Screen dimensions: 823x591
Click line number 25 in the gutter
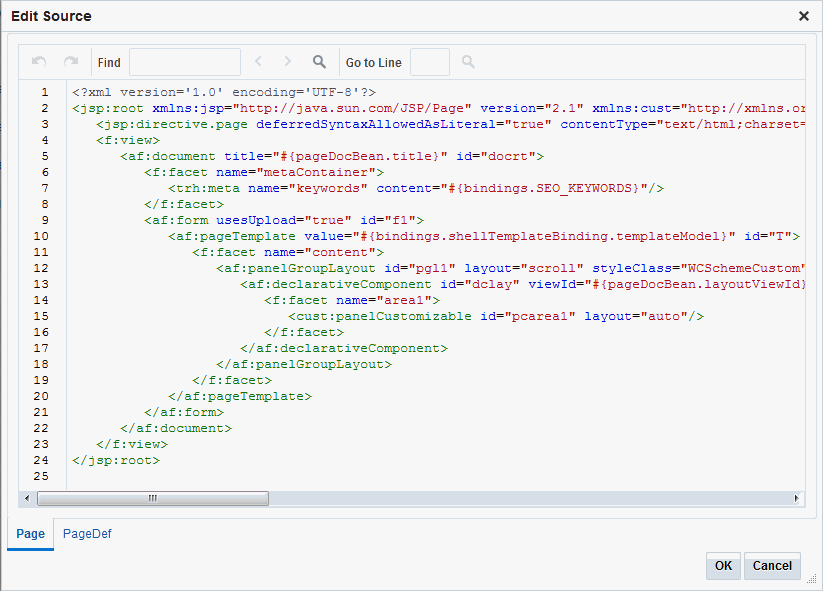(41, 477)
